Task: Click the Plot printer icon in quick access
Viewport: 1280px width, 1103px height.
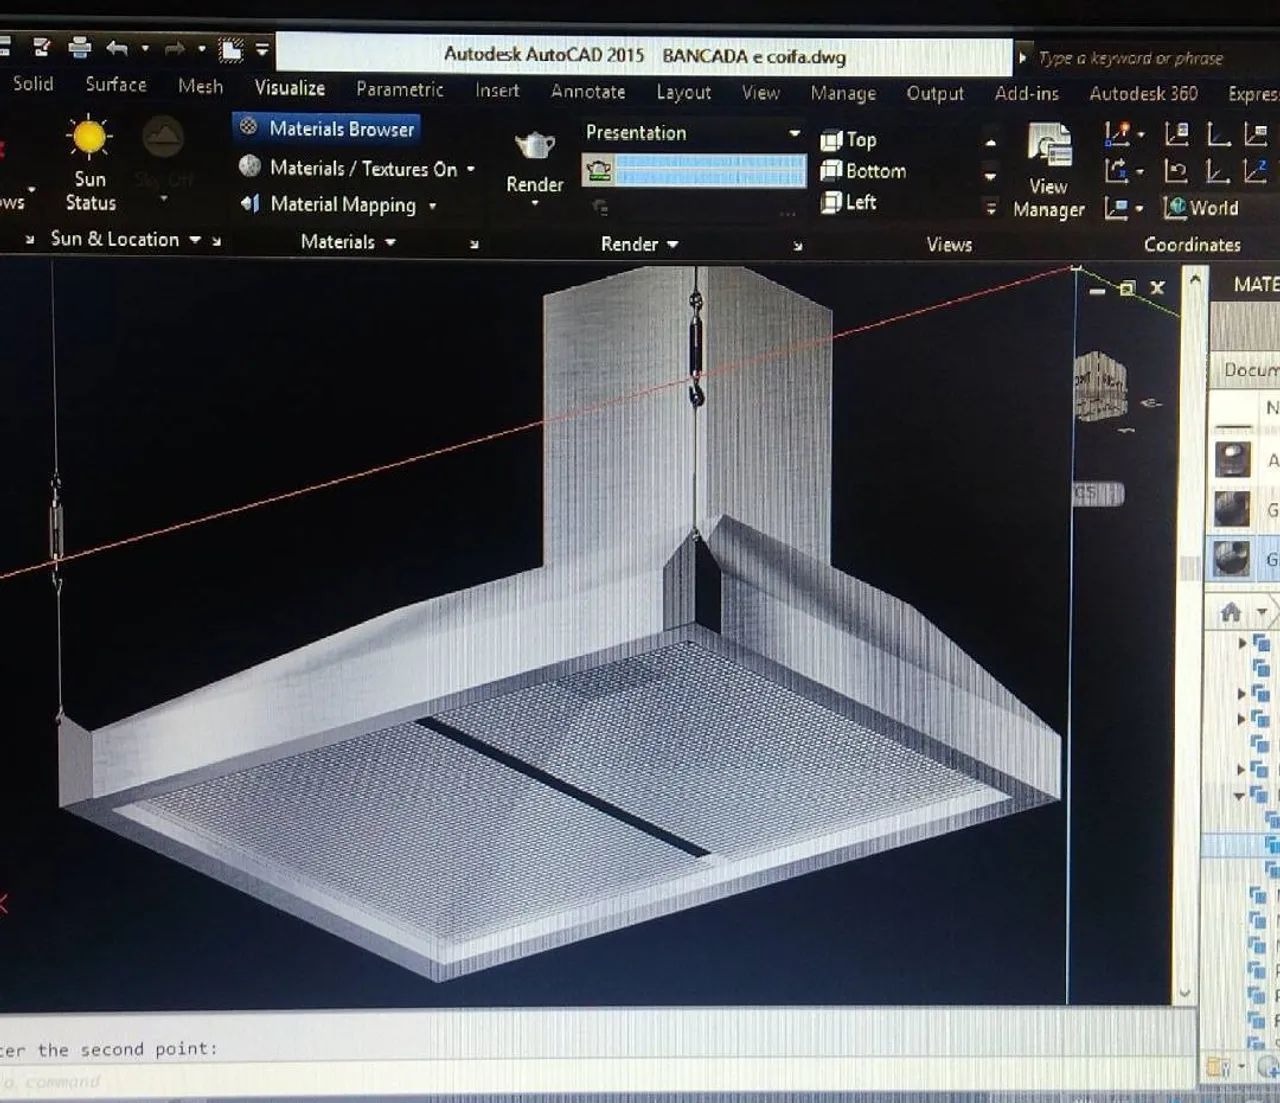Action: pos(79,46)
